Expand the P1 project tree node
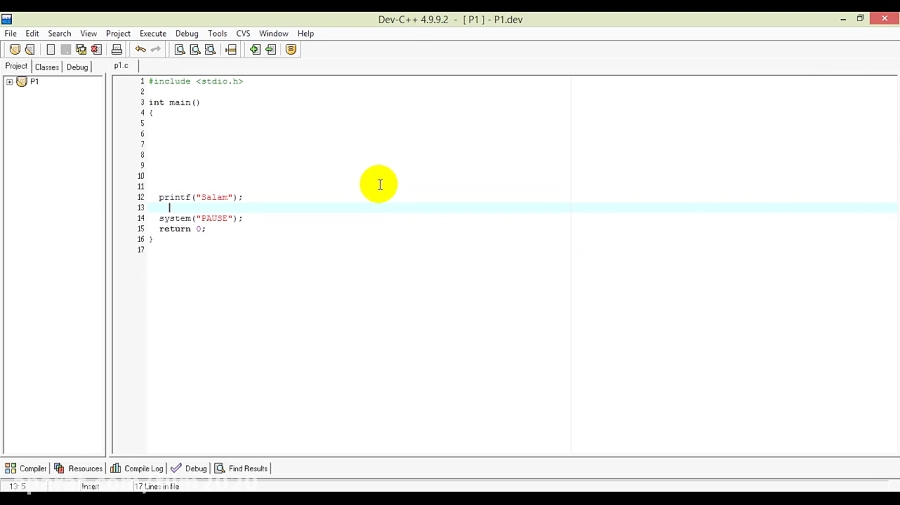The height and width of the screenshot is (505, 900). (10, 82)
